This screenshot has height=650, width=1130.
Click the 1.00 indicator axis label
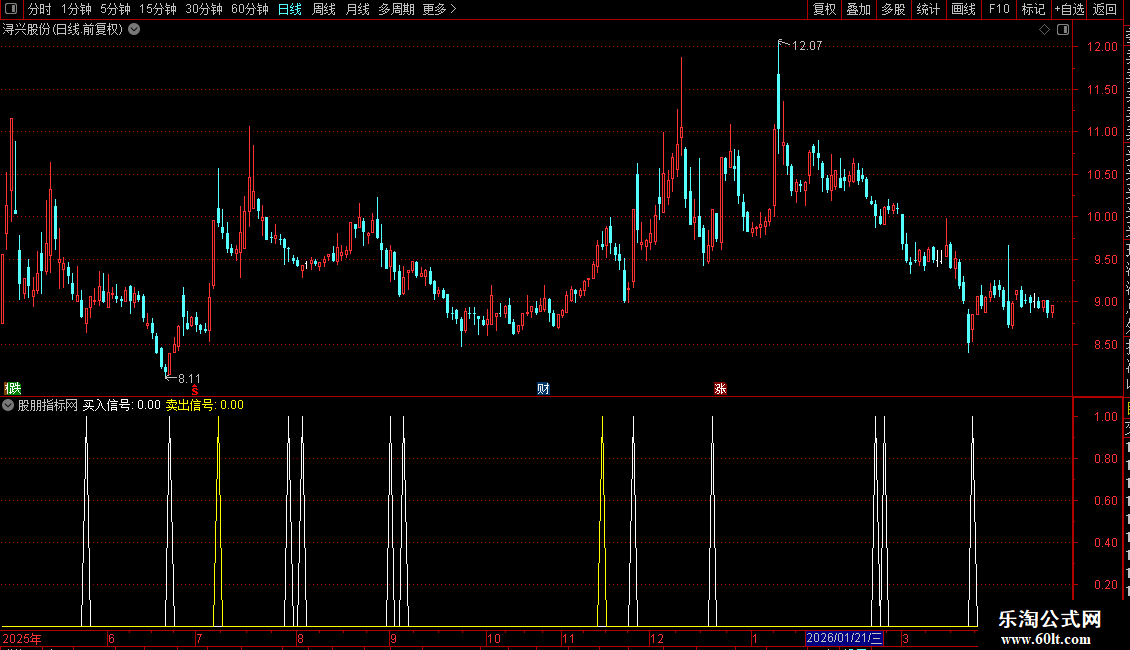click(1105, 417)
